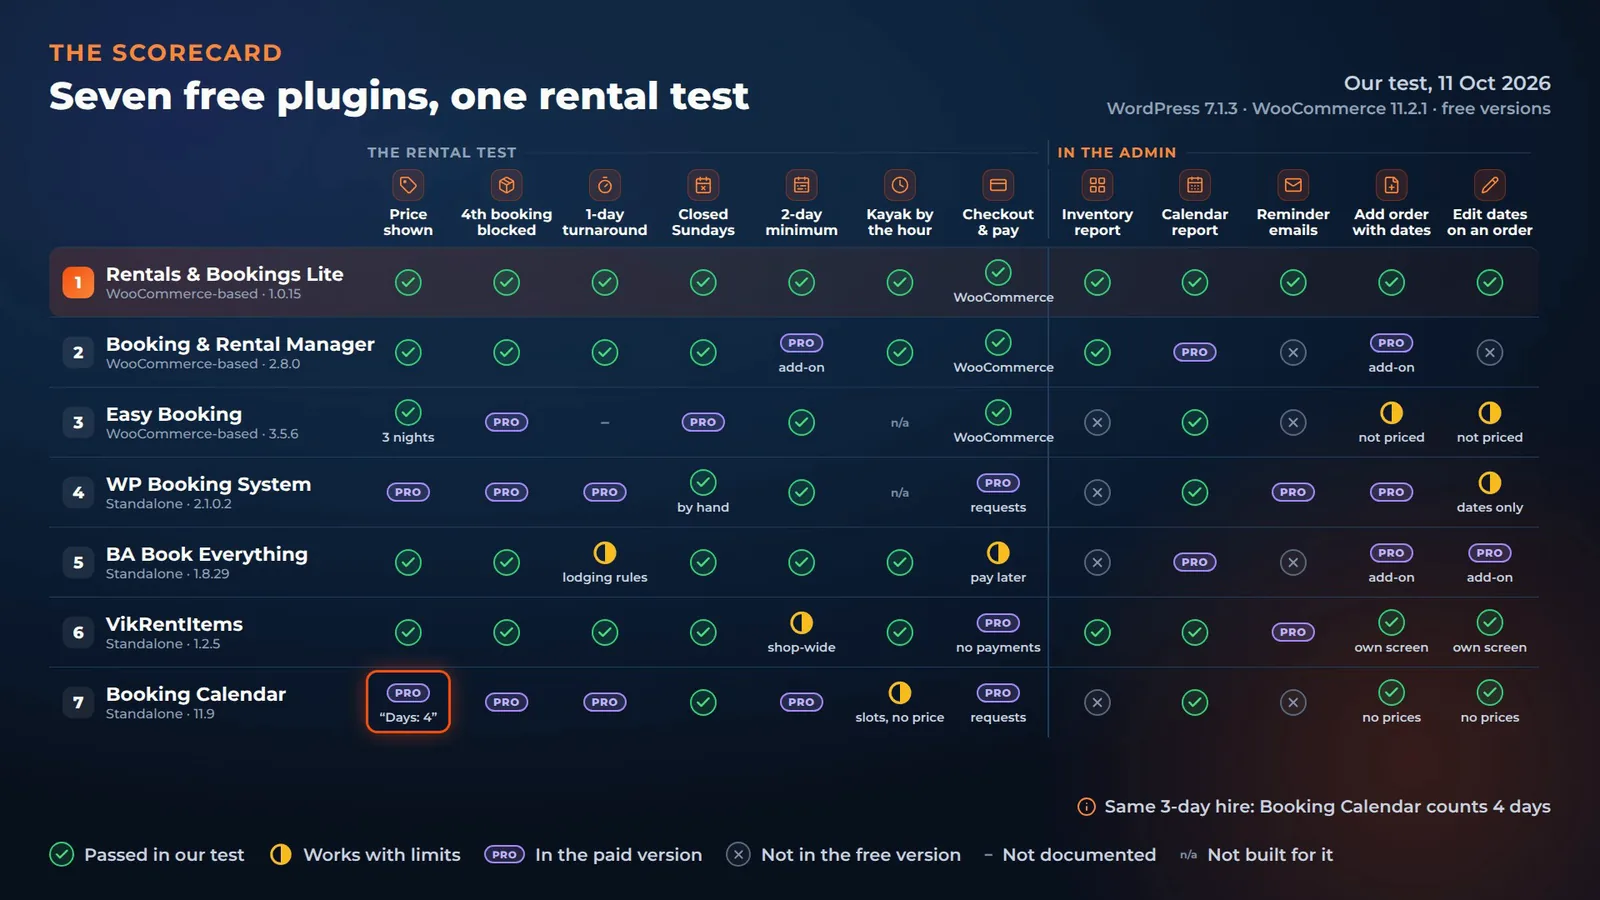The width and height of the screenshot is (1600, 900).
Task: Click 'dates only' label in WP Booking System row
Action: coord(1490,507)
